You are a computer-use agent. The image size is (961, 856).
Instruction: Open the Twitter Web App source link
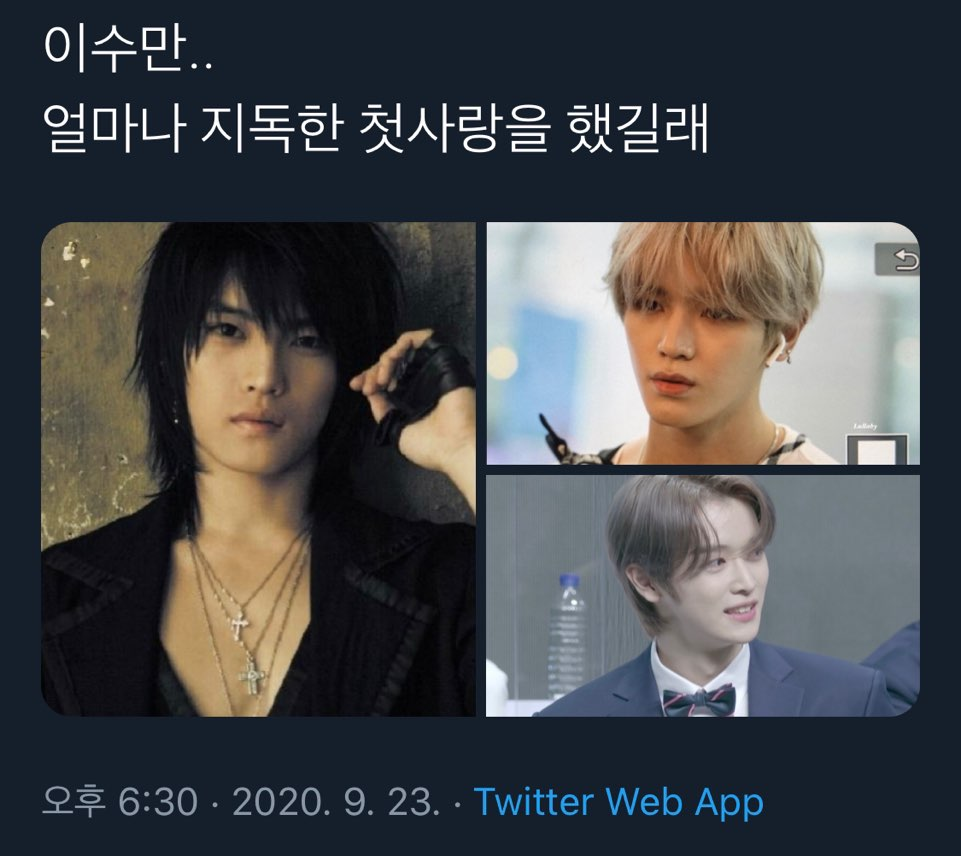point(618,801)
